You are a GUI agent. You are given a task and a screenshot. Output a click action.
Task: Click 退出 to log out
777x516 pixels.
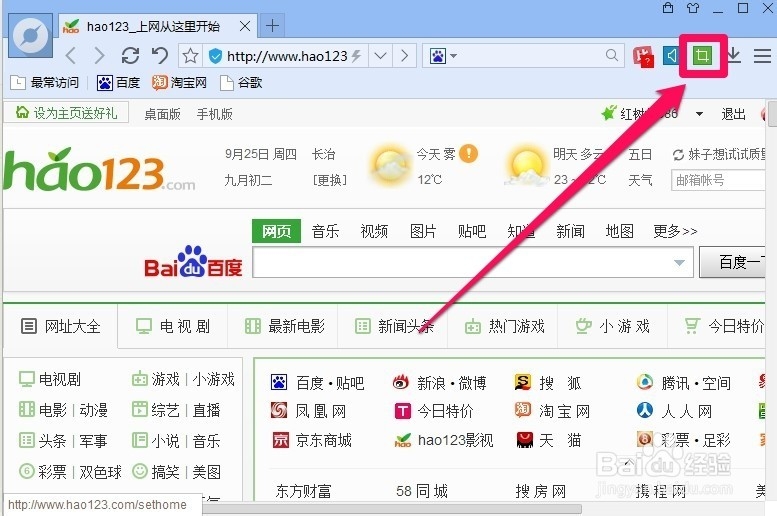click(733, 114)
